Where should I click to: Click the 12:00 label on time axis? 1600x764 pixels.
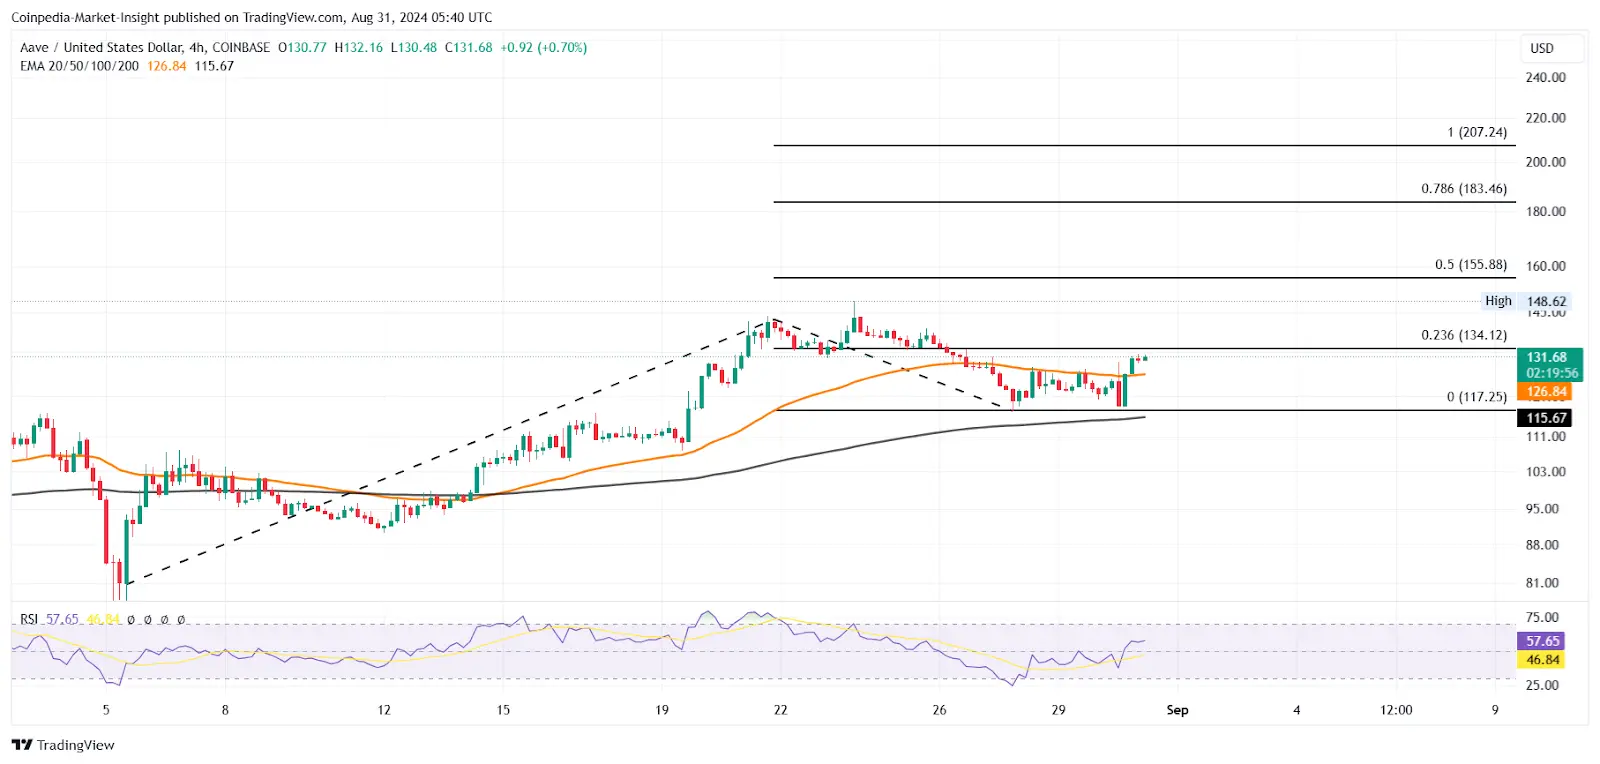[1396, 710]
